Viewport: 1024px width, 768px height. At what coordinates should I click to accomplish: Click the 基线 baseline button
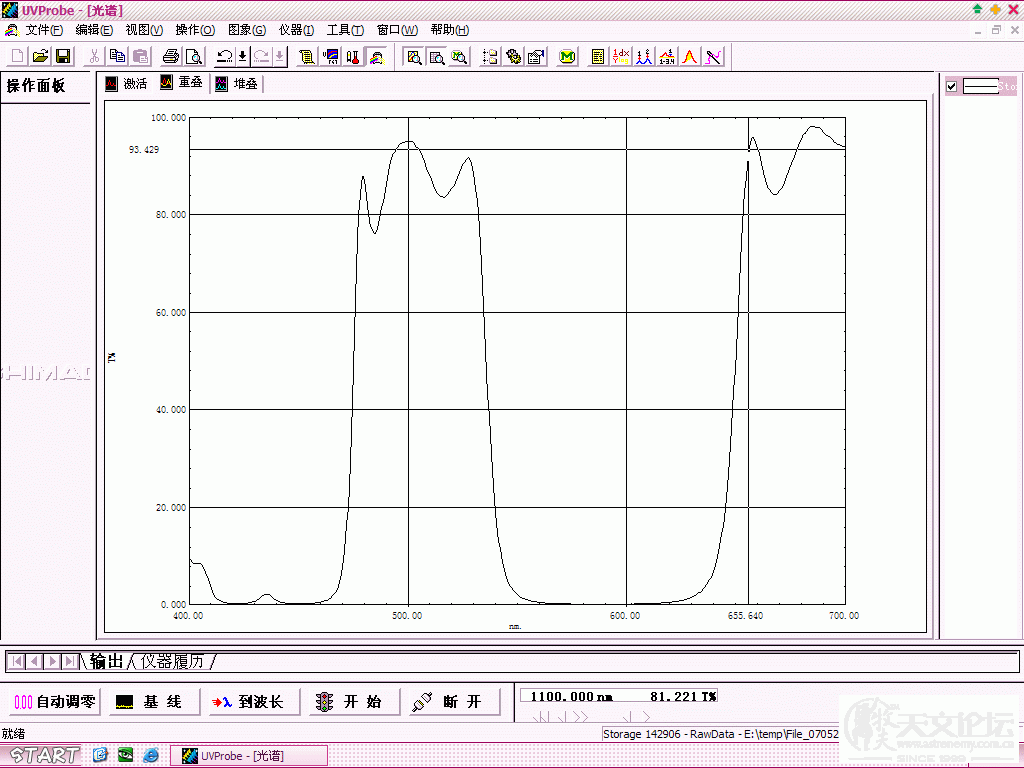point(154,702)
